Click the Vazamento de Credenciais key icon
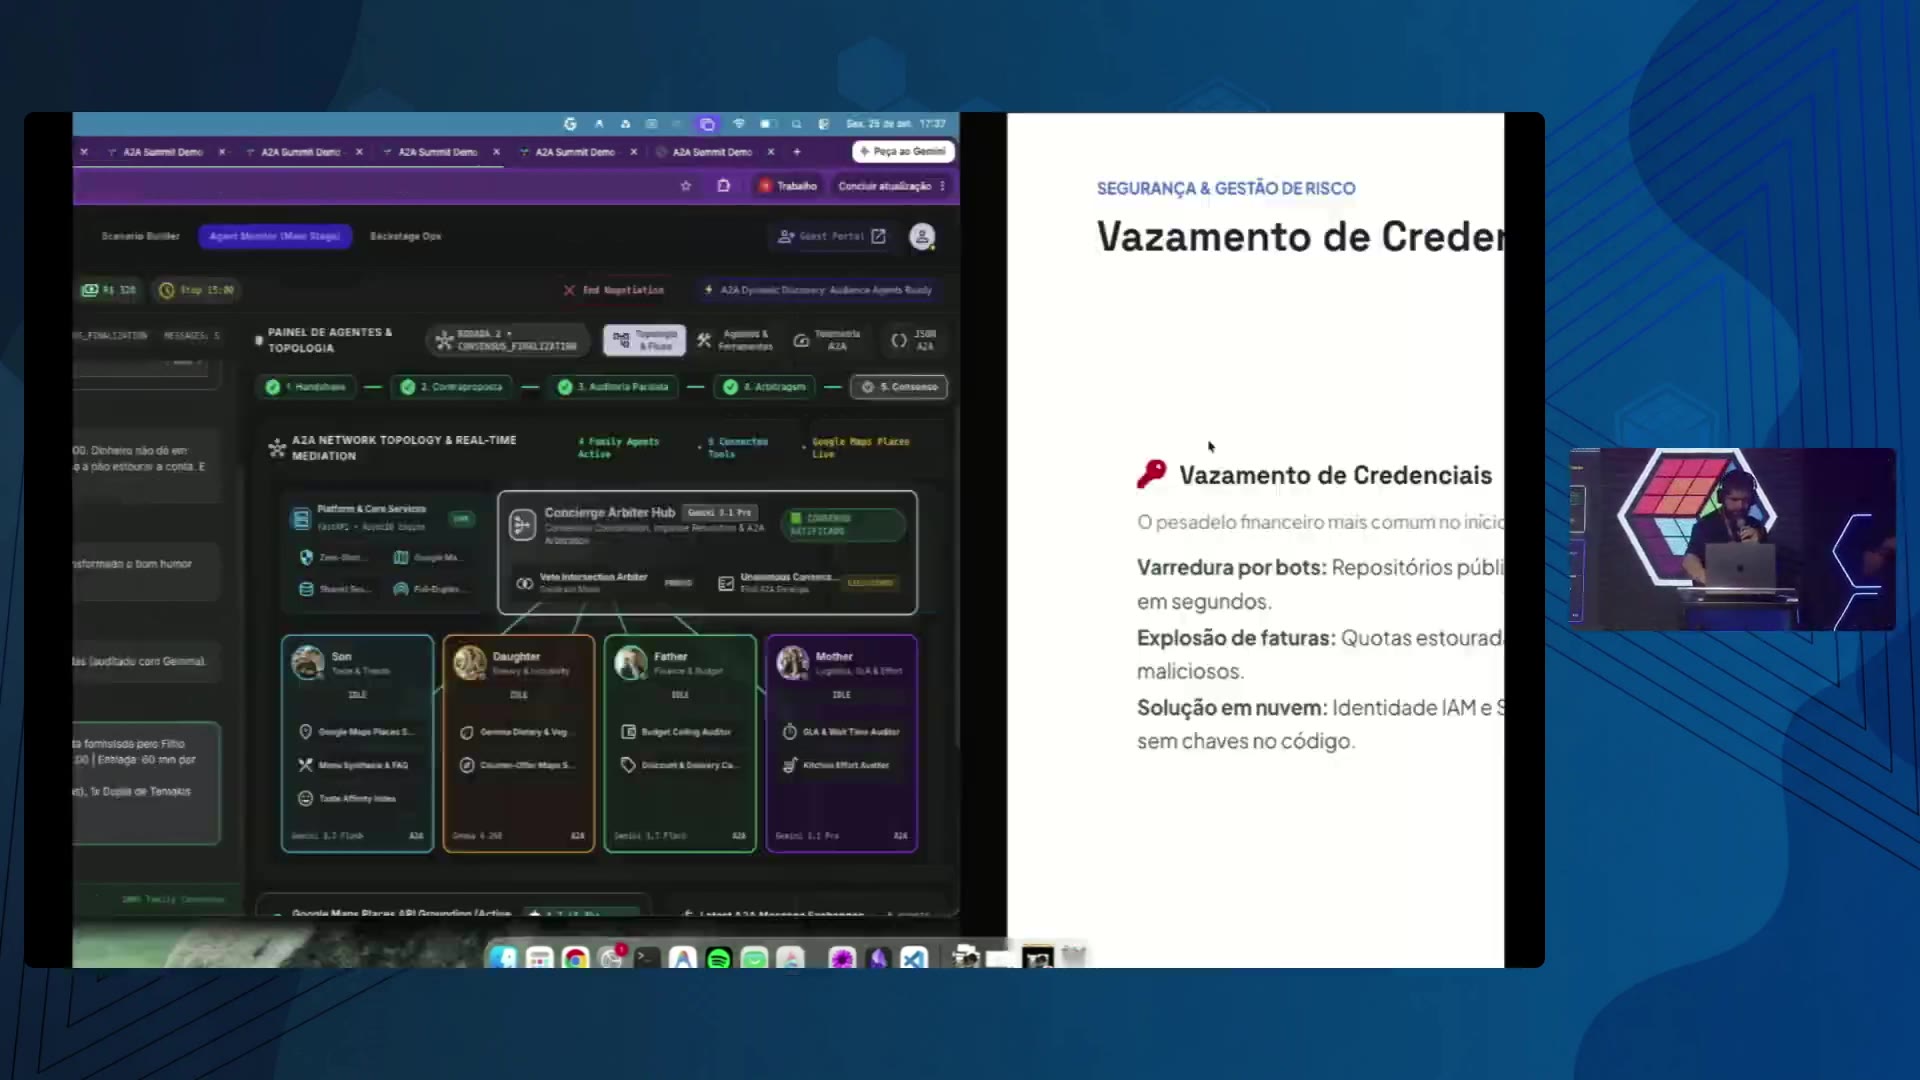1920x1080 pixels. click(1151, 474)
